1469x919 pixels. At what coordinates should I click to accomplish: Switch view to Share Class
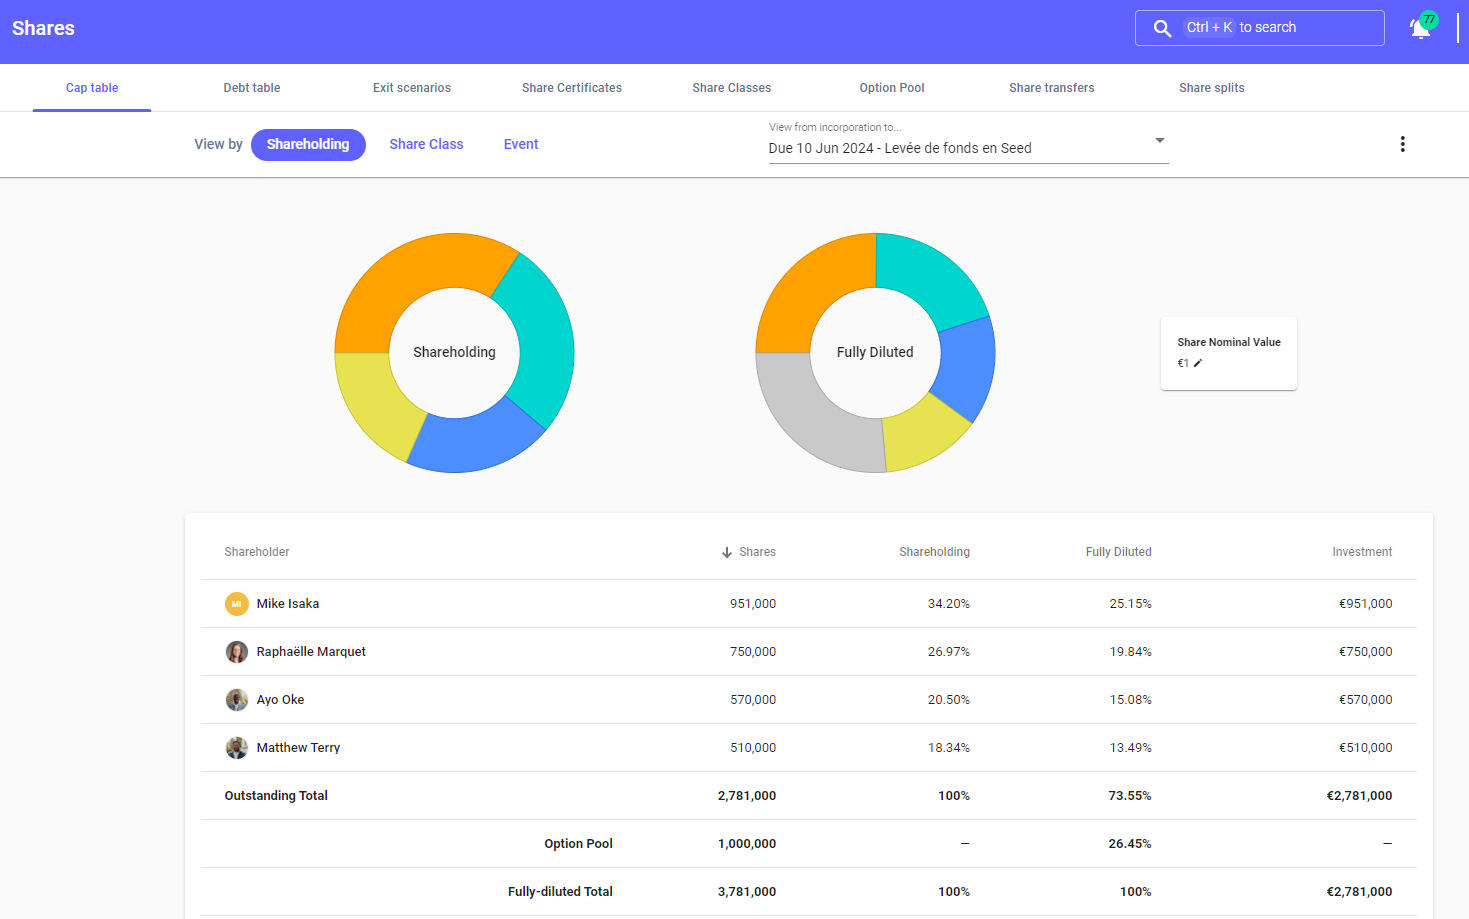tap(426, 144)
